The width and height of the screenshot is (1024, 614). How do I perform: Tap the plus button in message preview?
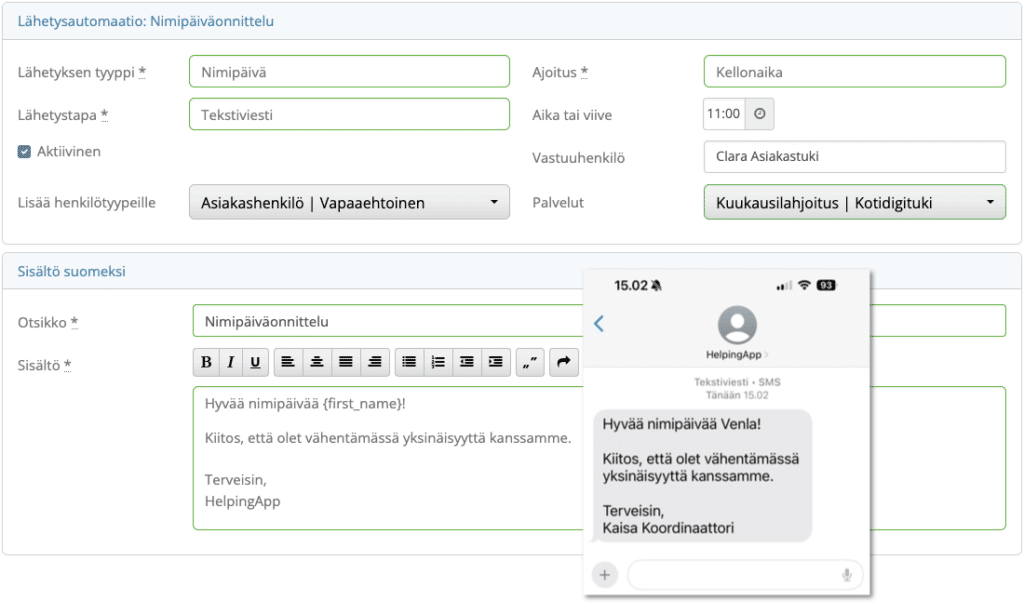pos(604,575)
